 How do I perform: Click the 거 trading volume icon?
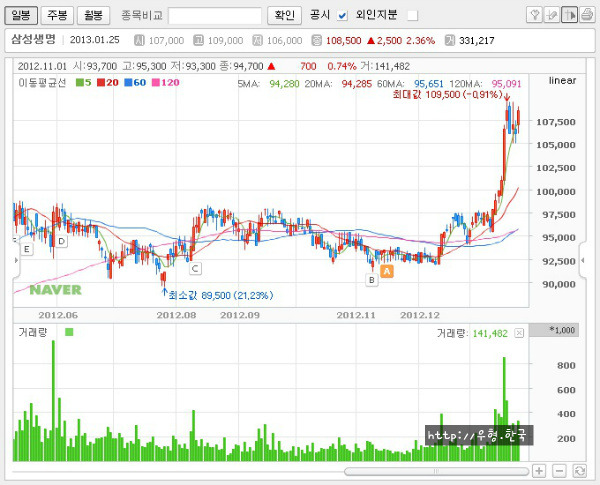[x=450, y=40]
